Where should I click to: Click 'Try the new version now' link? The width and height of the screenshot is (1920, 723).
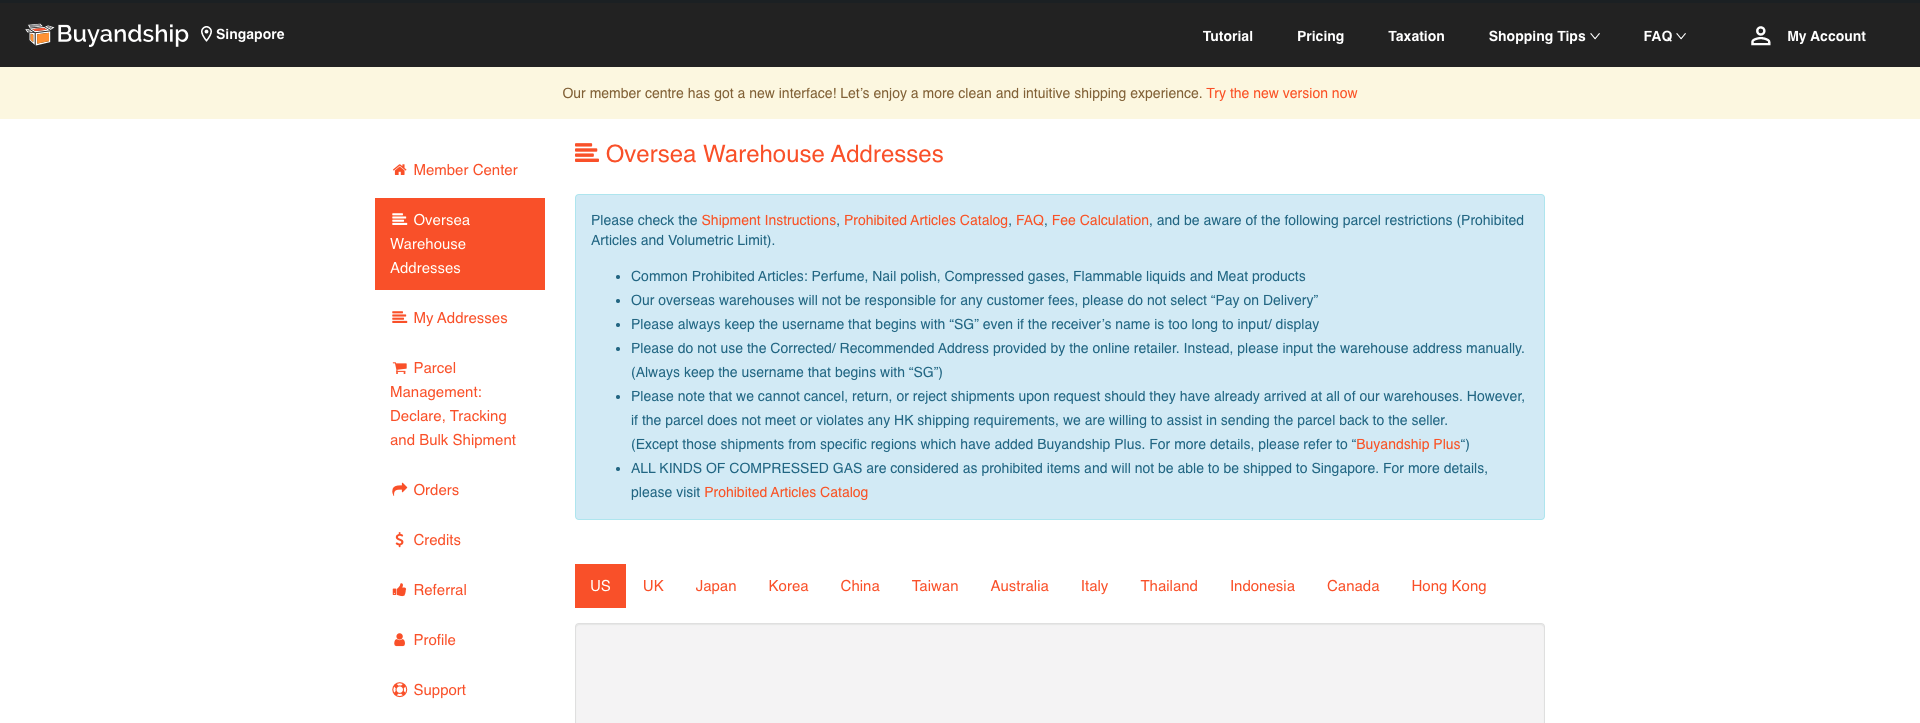(1281, 93)
